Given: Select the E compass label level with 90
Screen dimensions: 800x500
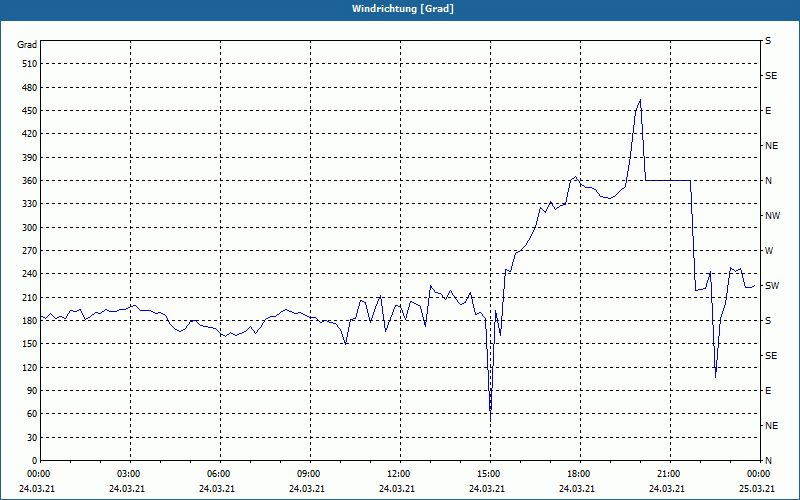Looking at the screenshot, I should 768,391.
